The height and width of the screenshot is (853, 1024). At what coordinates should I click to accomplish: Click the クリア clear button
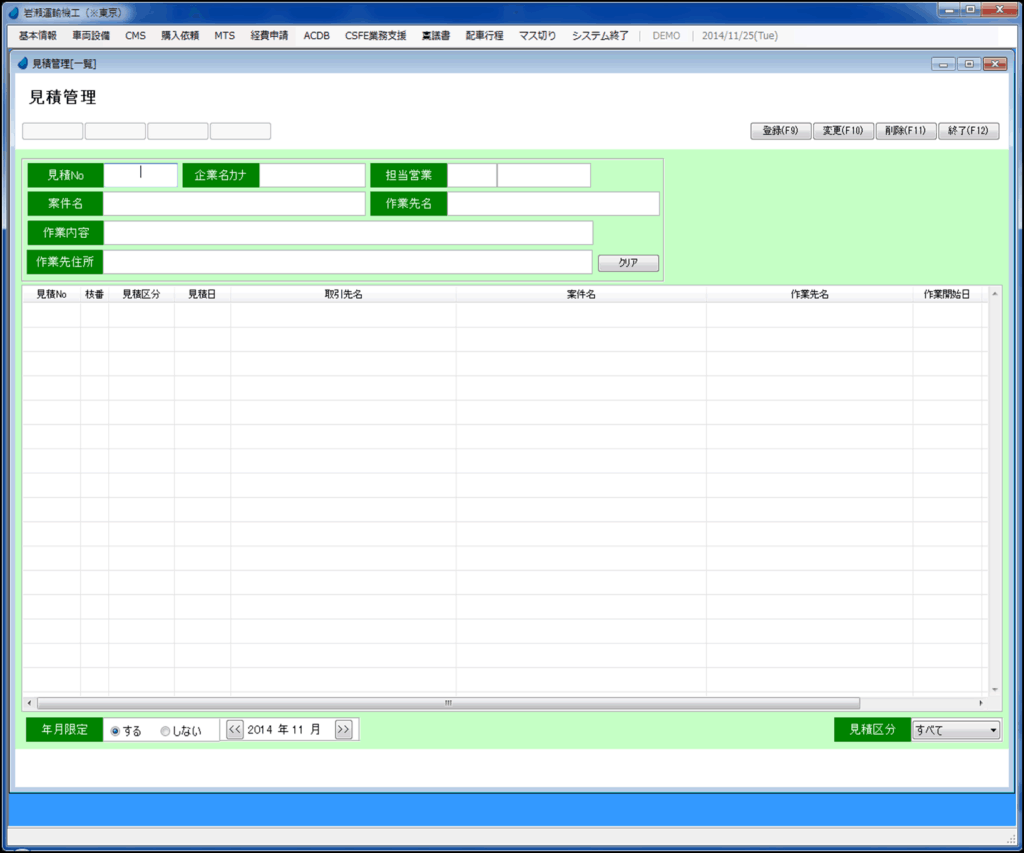(628, 263)
